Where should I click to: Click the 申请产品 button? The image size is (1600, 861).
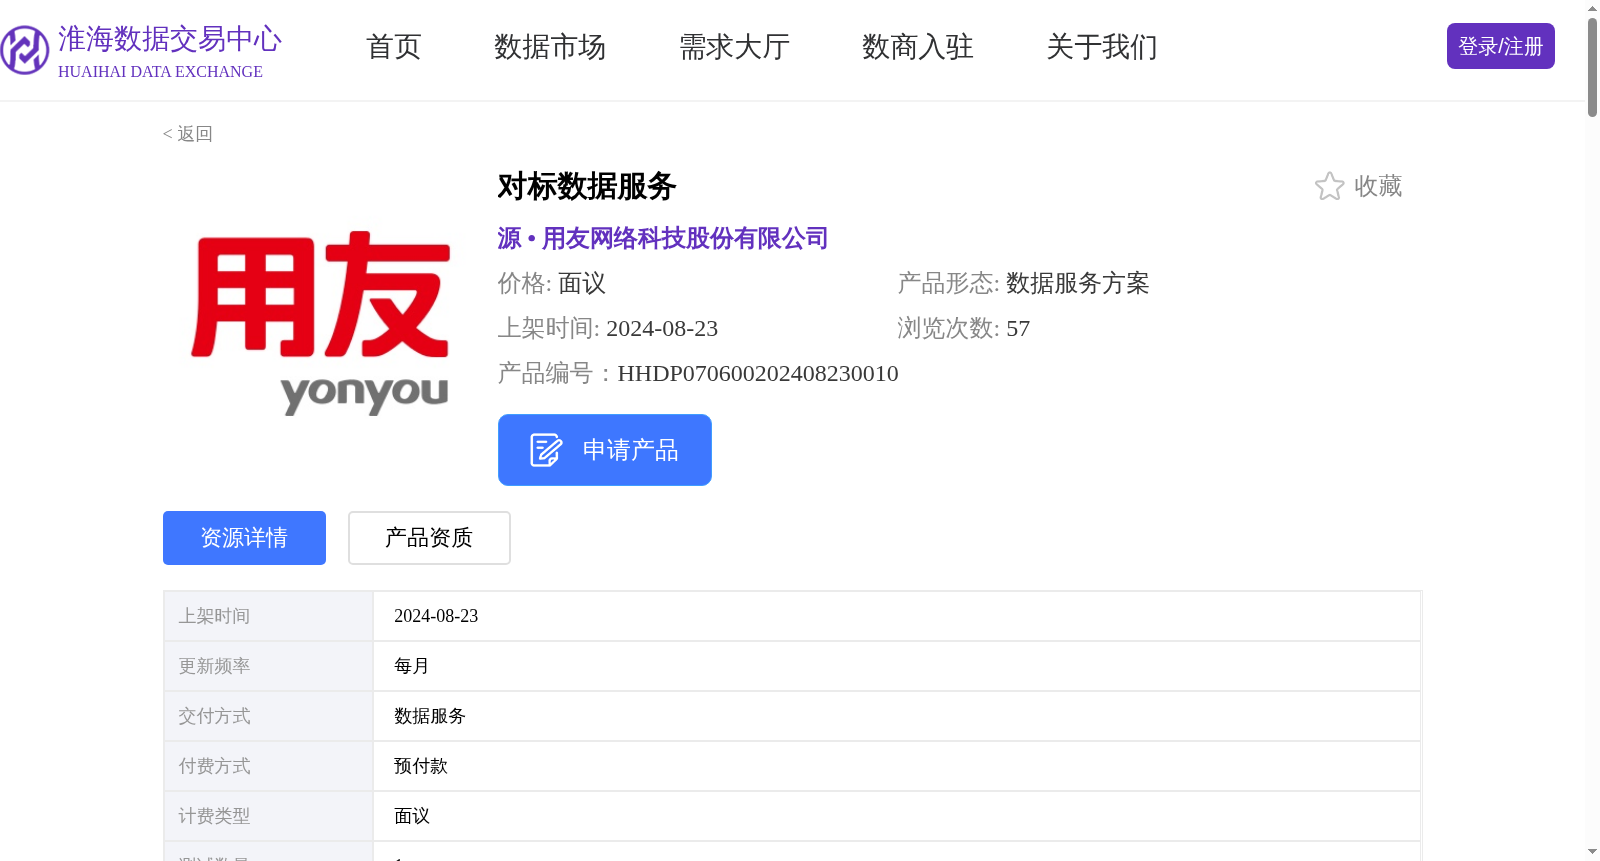(x=605, y=450)
